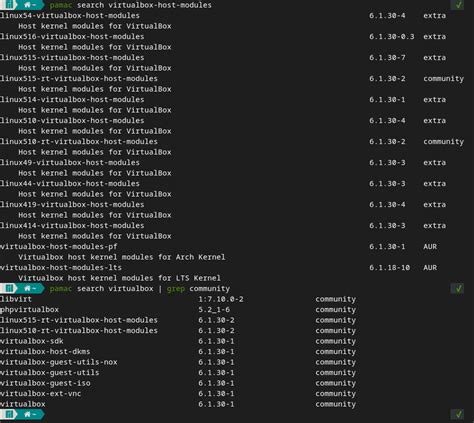Click version 6.1.30-4 on the linux54 row
474x423 pixels.
(387, 16)
